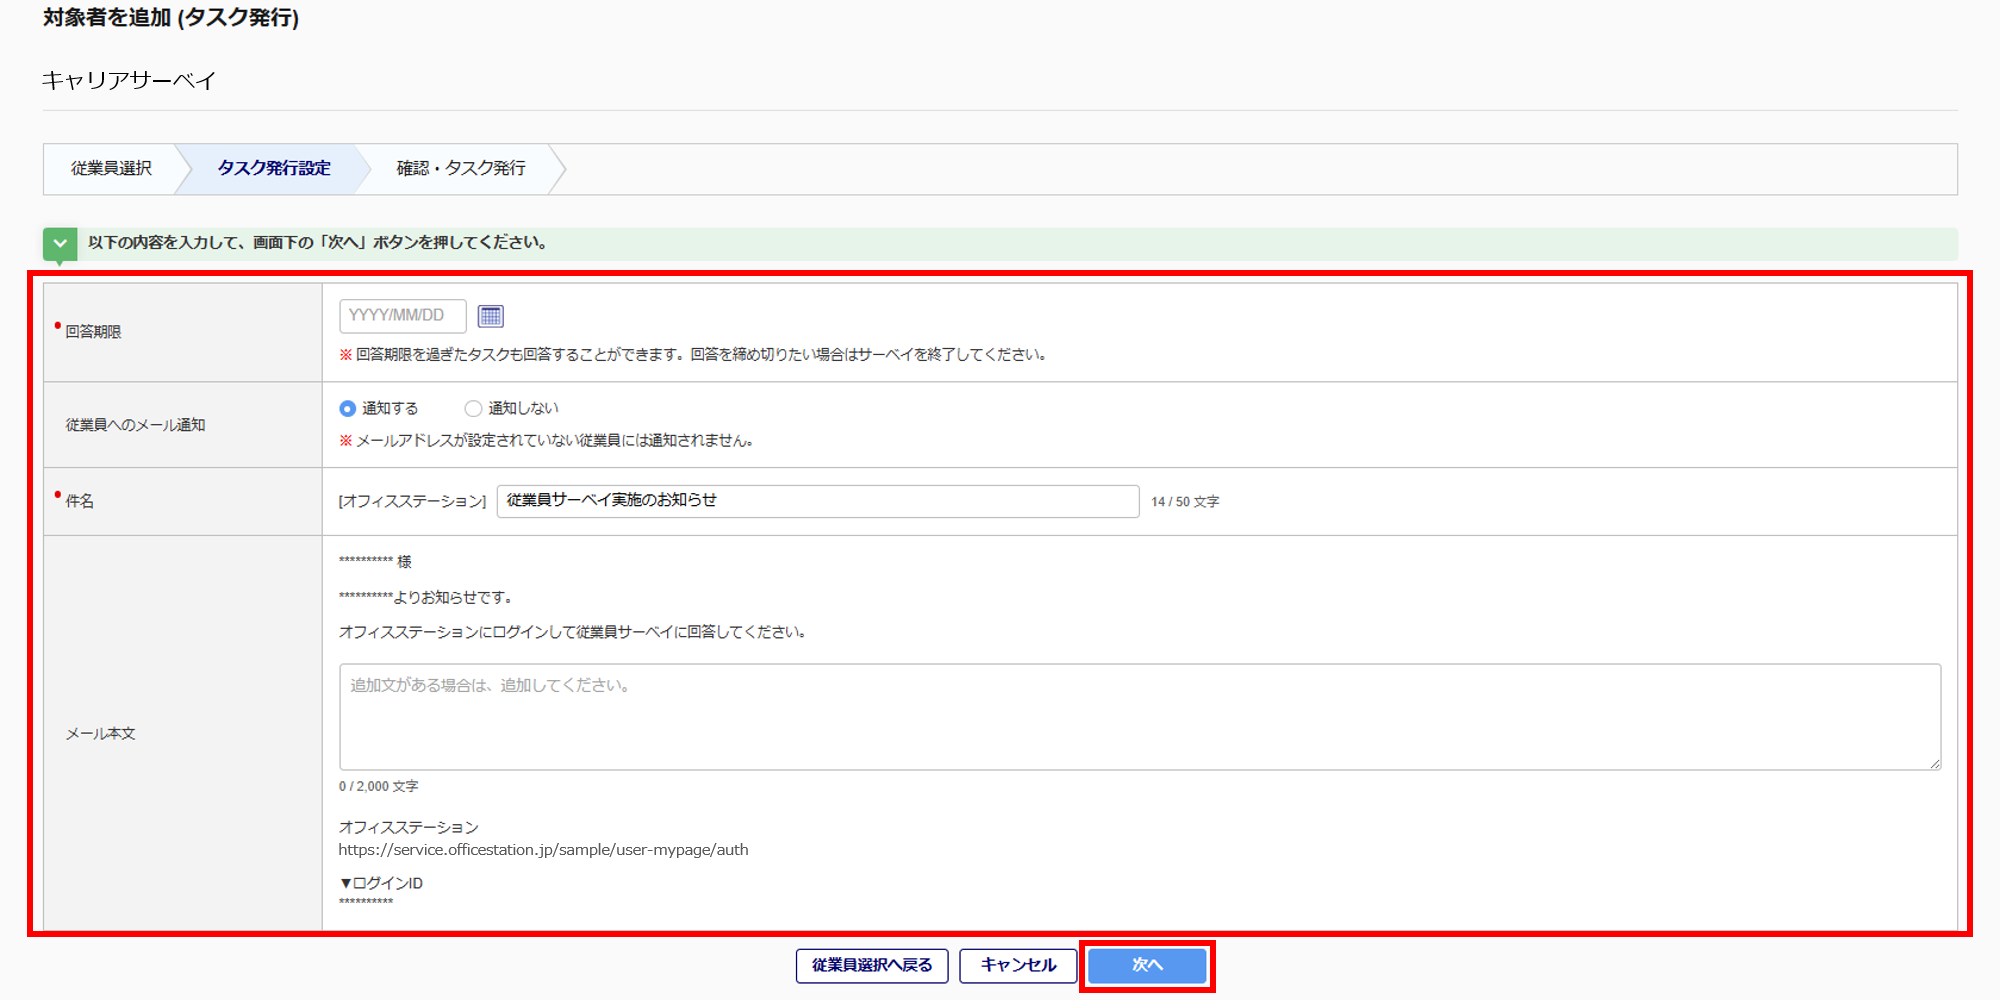Select the タスク発行設定 step tab

pyautogui.click(x=273, y=168)
